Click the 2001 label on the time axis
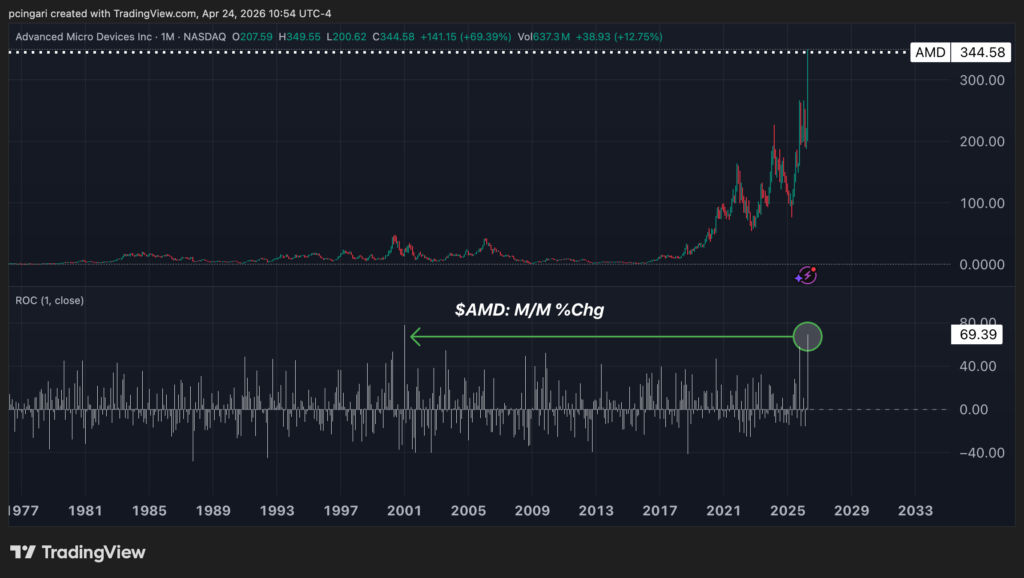1024x578 pixels. pos(404,511)
